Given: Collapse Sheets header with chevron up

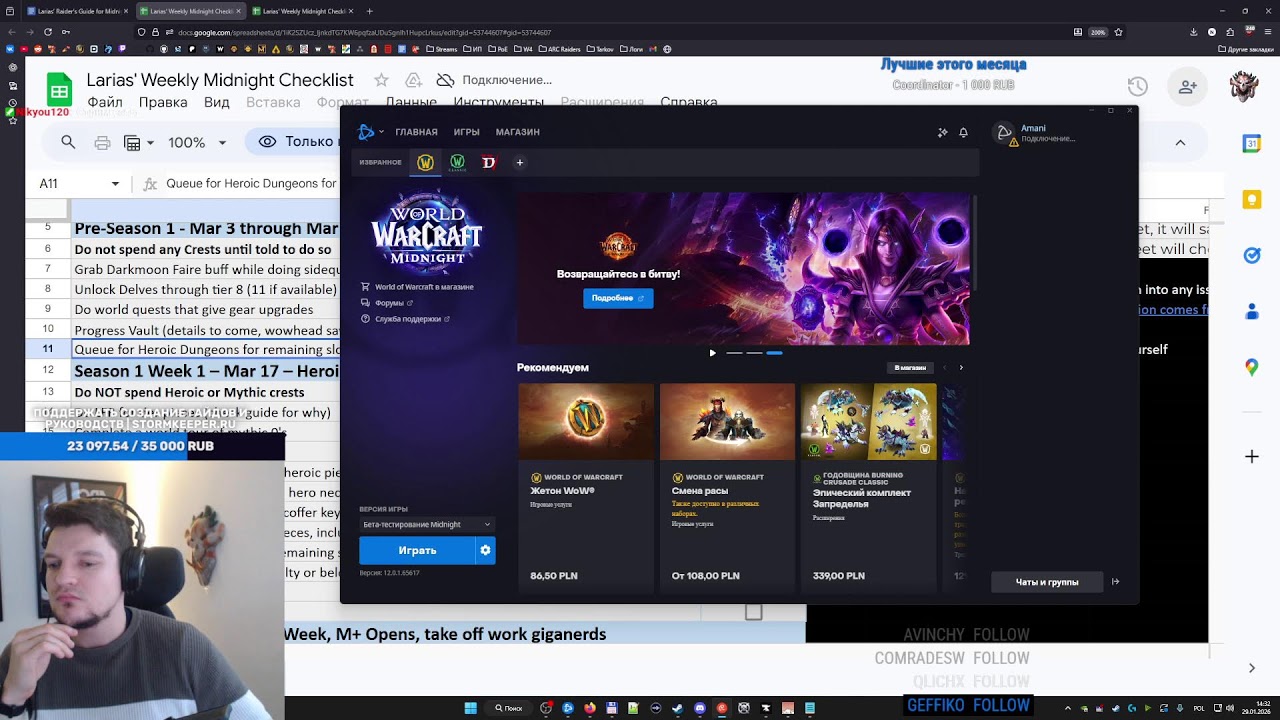Looking at the screenshot, I should point(1180,143).
